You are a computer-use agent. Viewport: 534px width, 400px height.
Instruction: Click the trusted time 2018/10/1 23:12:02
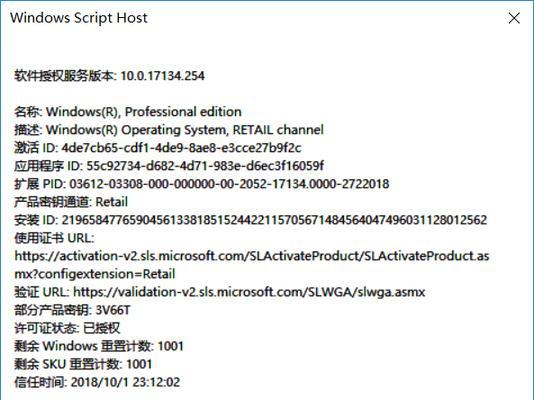[125, 382]
